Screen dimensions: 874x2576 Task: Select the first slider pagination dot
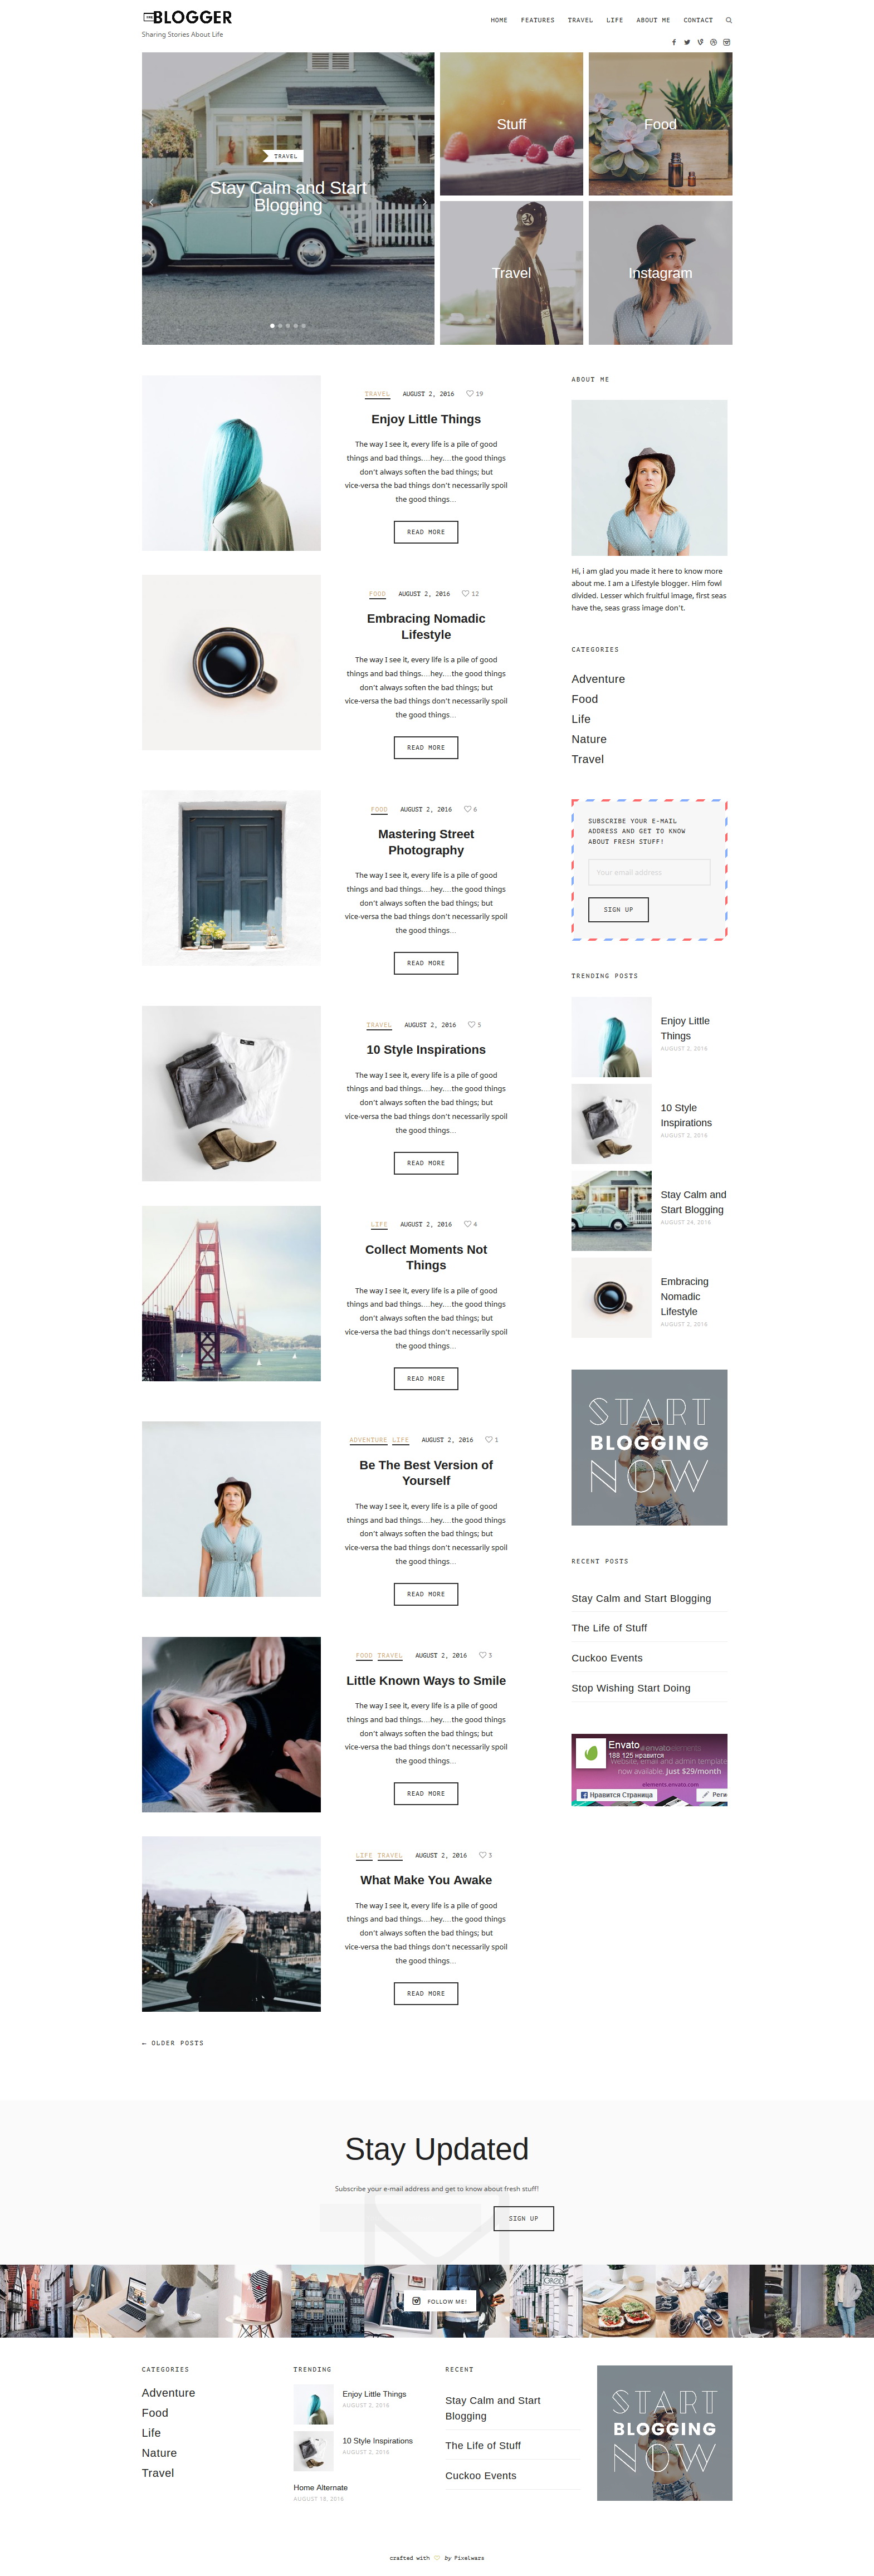(x=272, y=325)
